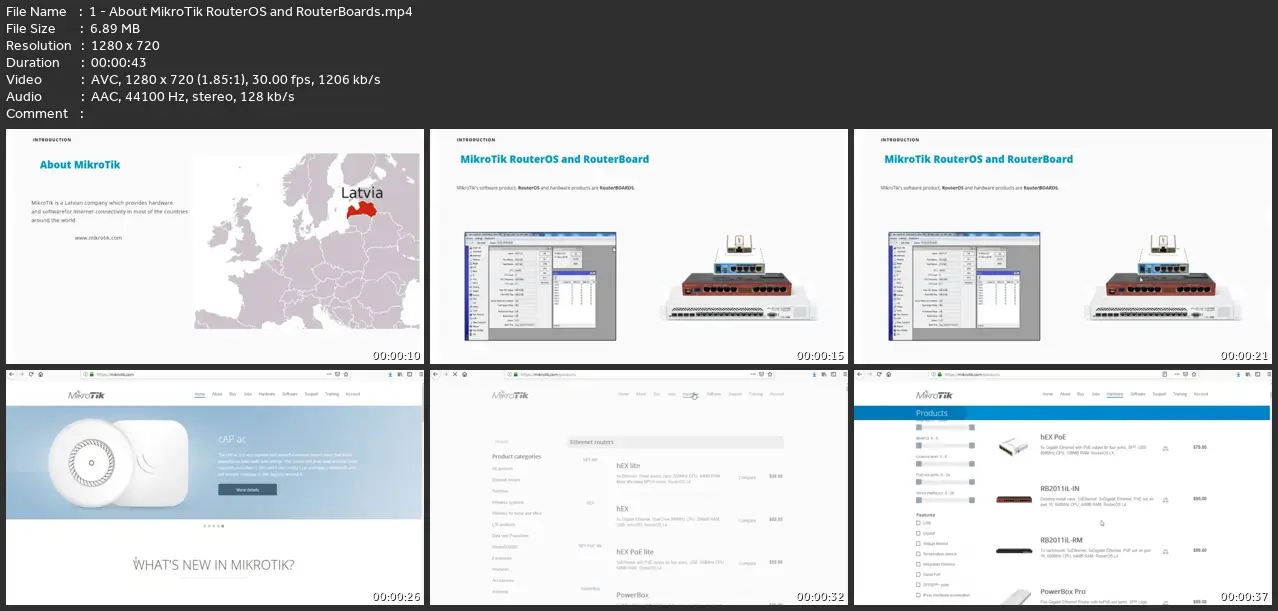Click the PoE-out ports range slider
The image size is (1278, 611).
point(945,482)
